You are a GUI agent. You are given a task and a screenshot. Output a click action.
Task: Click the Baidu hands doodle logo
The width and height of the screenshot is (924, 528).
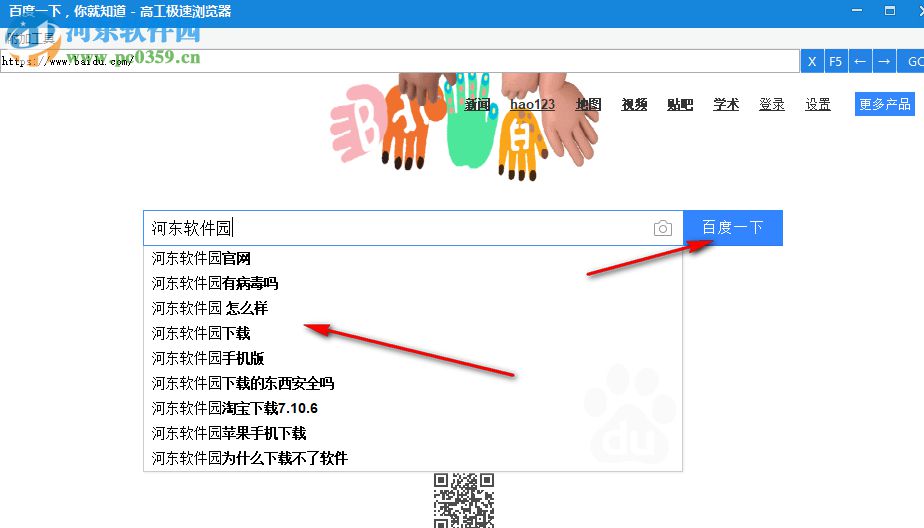tap(464, 126)
